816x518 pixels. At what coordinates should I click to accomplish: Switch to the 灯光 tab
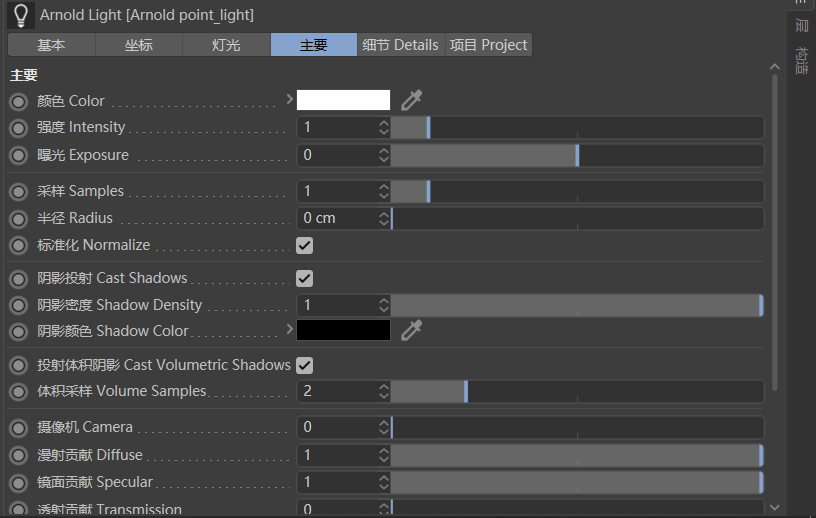tap(226, 45)
